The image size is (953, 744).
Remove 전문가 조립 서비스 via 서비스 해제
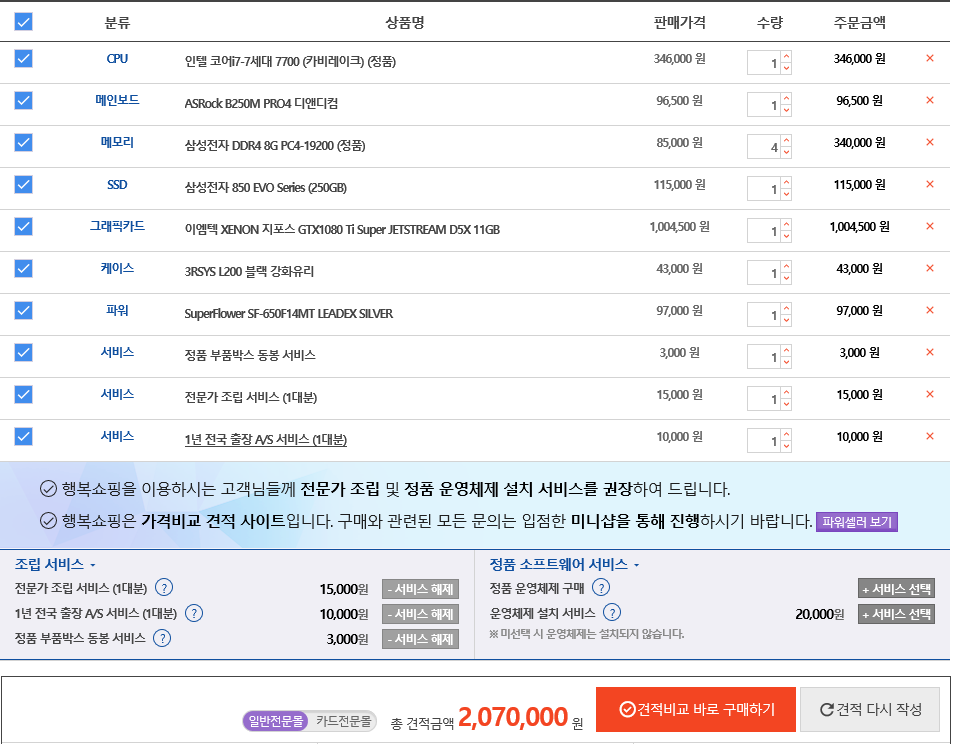[x=421, y=589]
